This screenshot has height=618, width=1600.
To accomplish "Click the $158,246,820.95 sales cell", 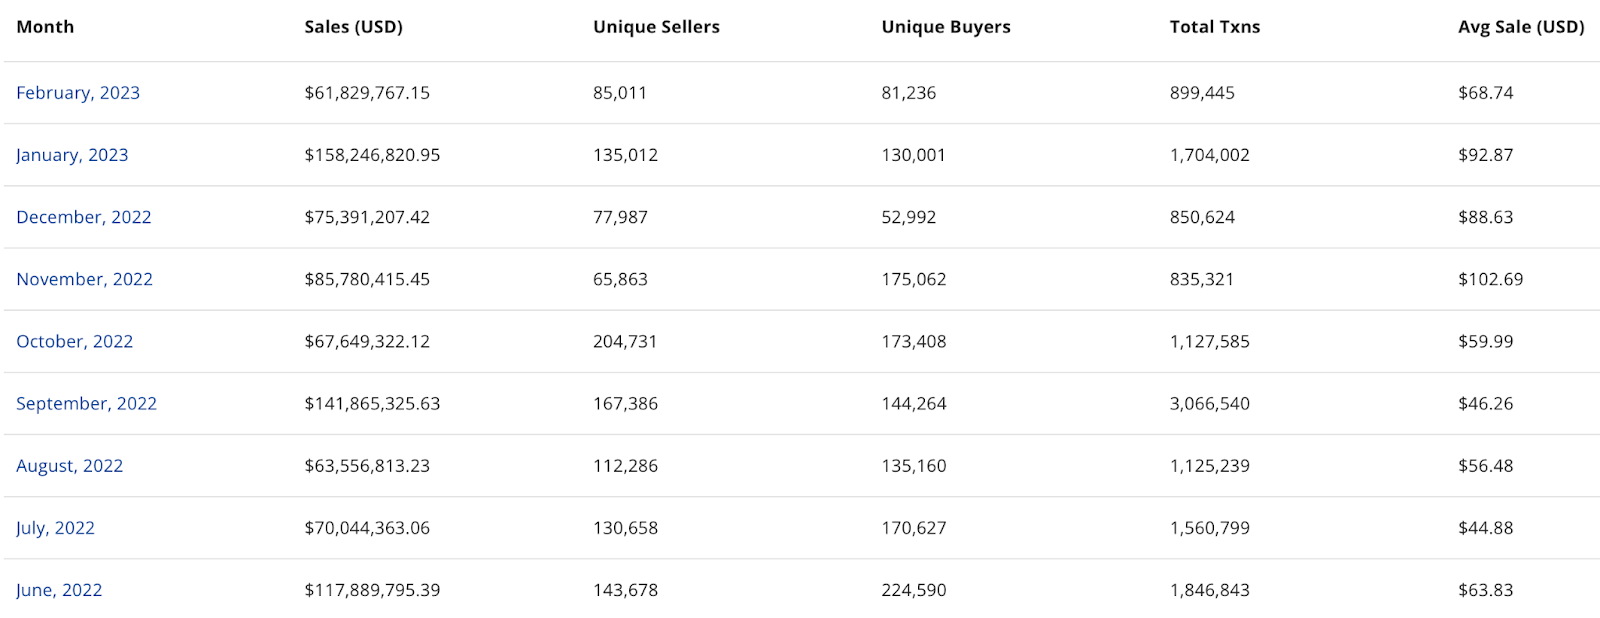I will [372, 155].
